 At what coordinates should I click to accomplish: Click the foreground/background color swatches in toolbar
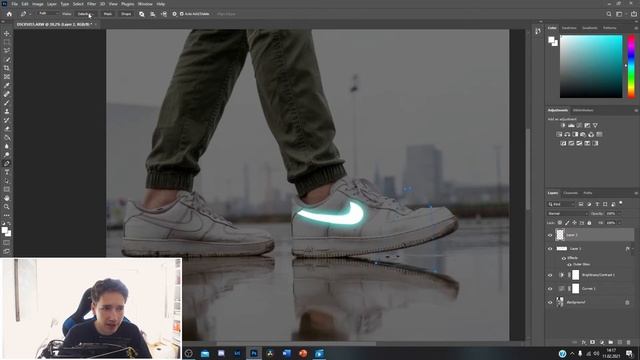pyautogui.click(x=7, y=232)
